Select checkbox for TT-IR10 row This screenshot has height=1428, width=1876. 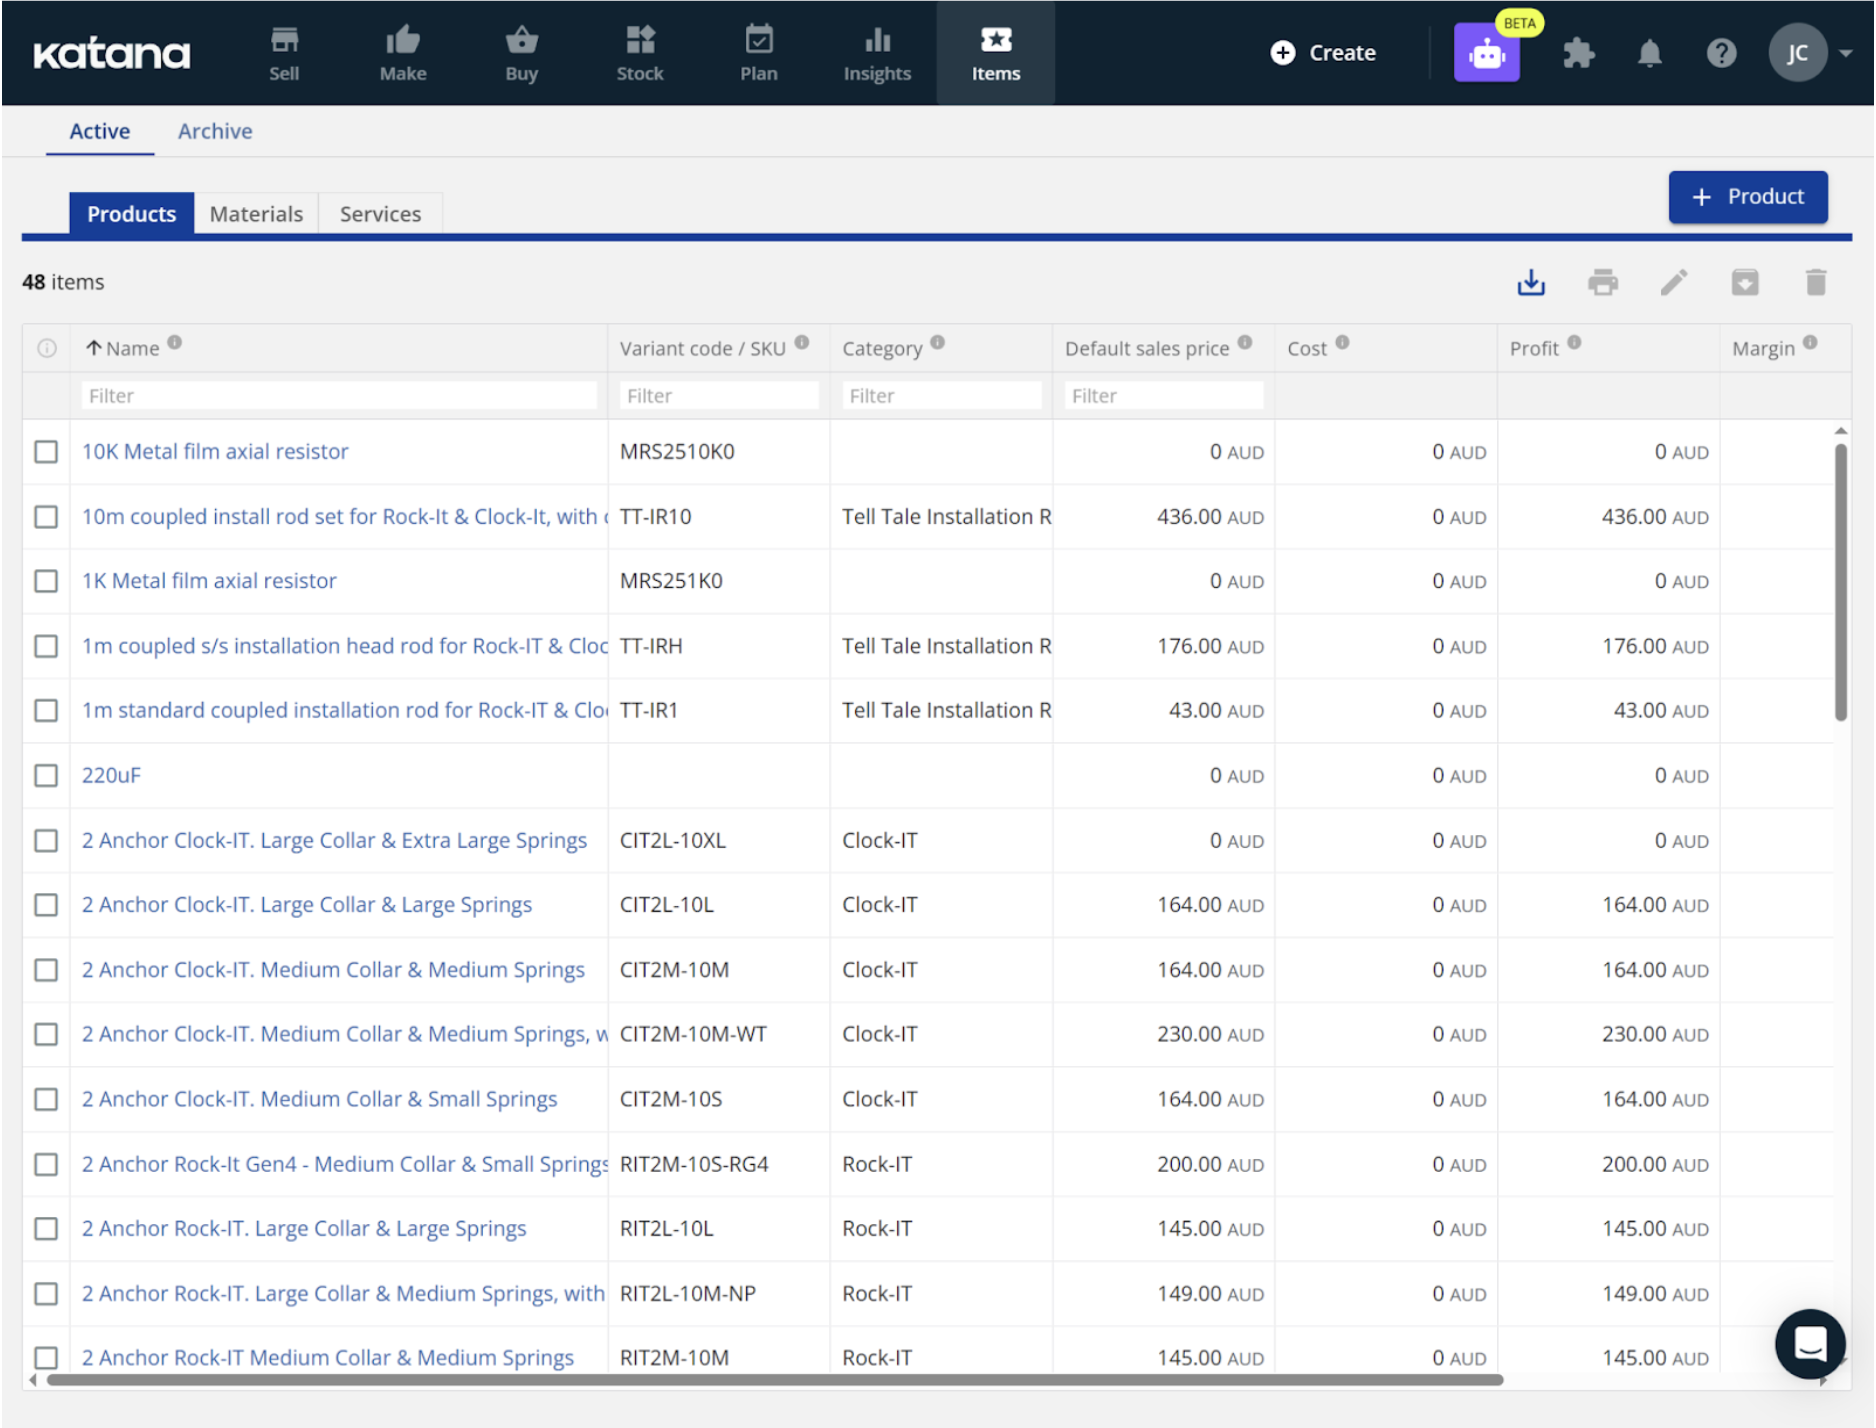[46, 517]
